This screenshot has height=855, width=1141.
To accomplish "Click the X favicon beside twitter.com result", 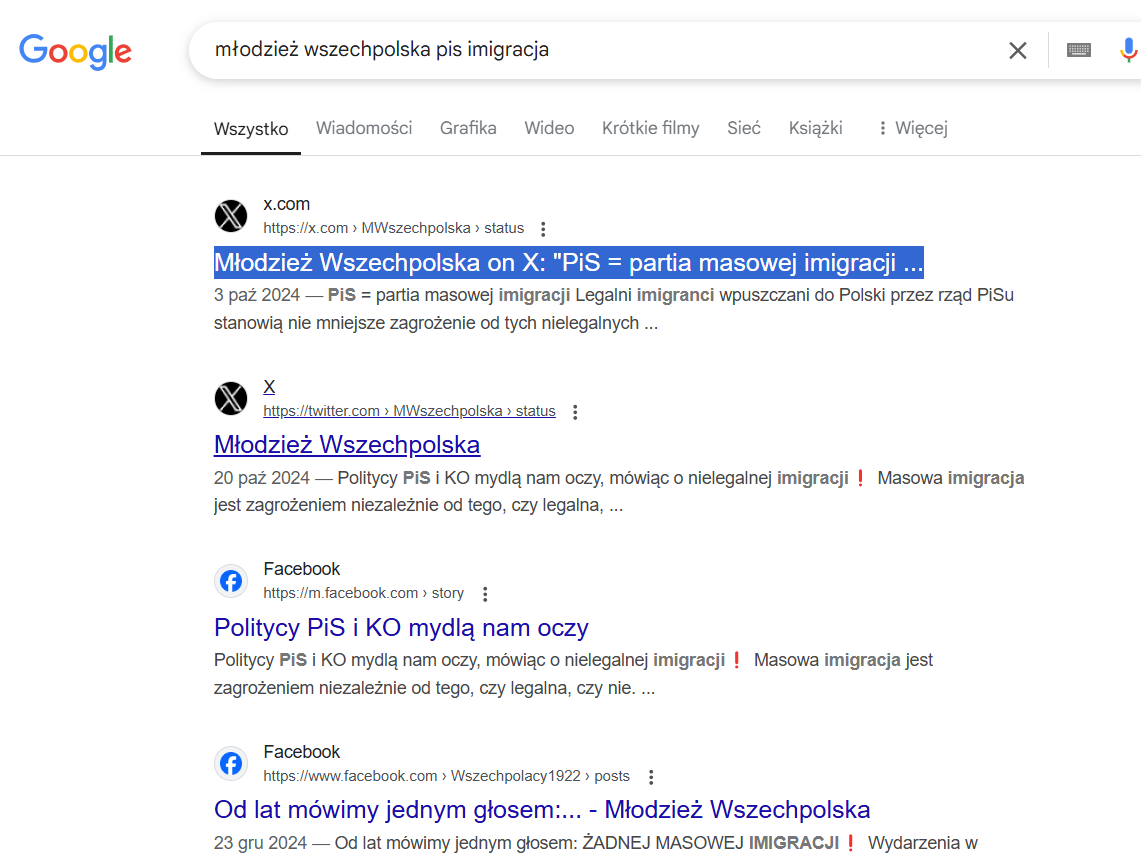I will (231, 399).
